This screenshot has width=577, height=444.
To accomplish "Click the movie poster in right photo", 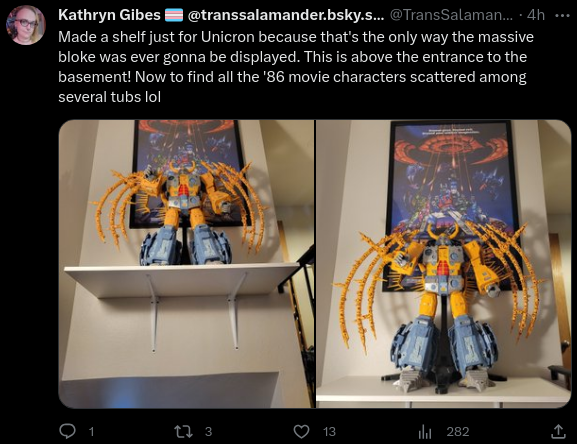I will pyautogui.click(x=452, y=191).
